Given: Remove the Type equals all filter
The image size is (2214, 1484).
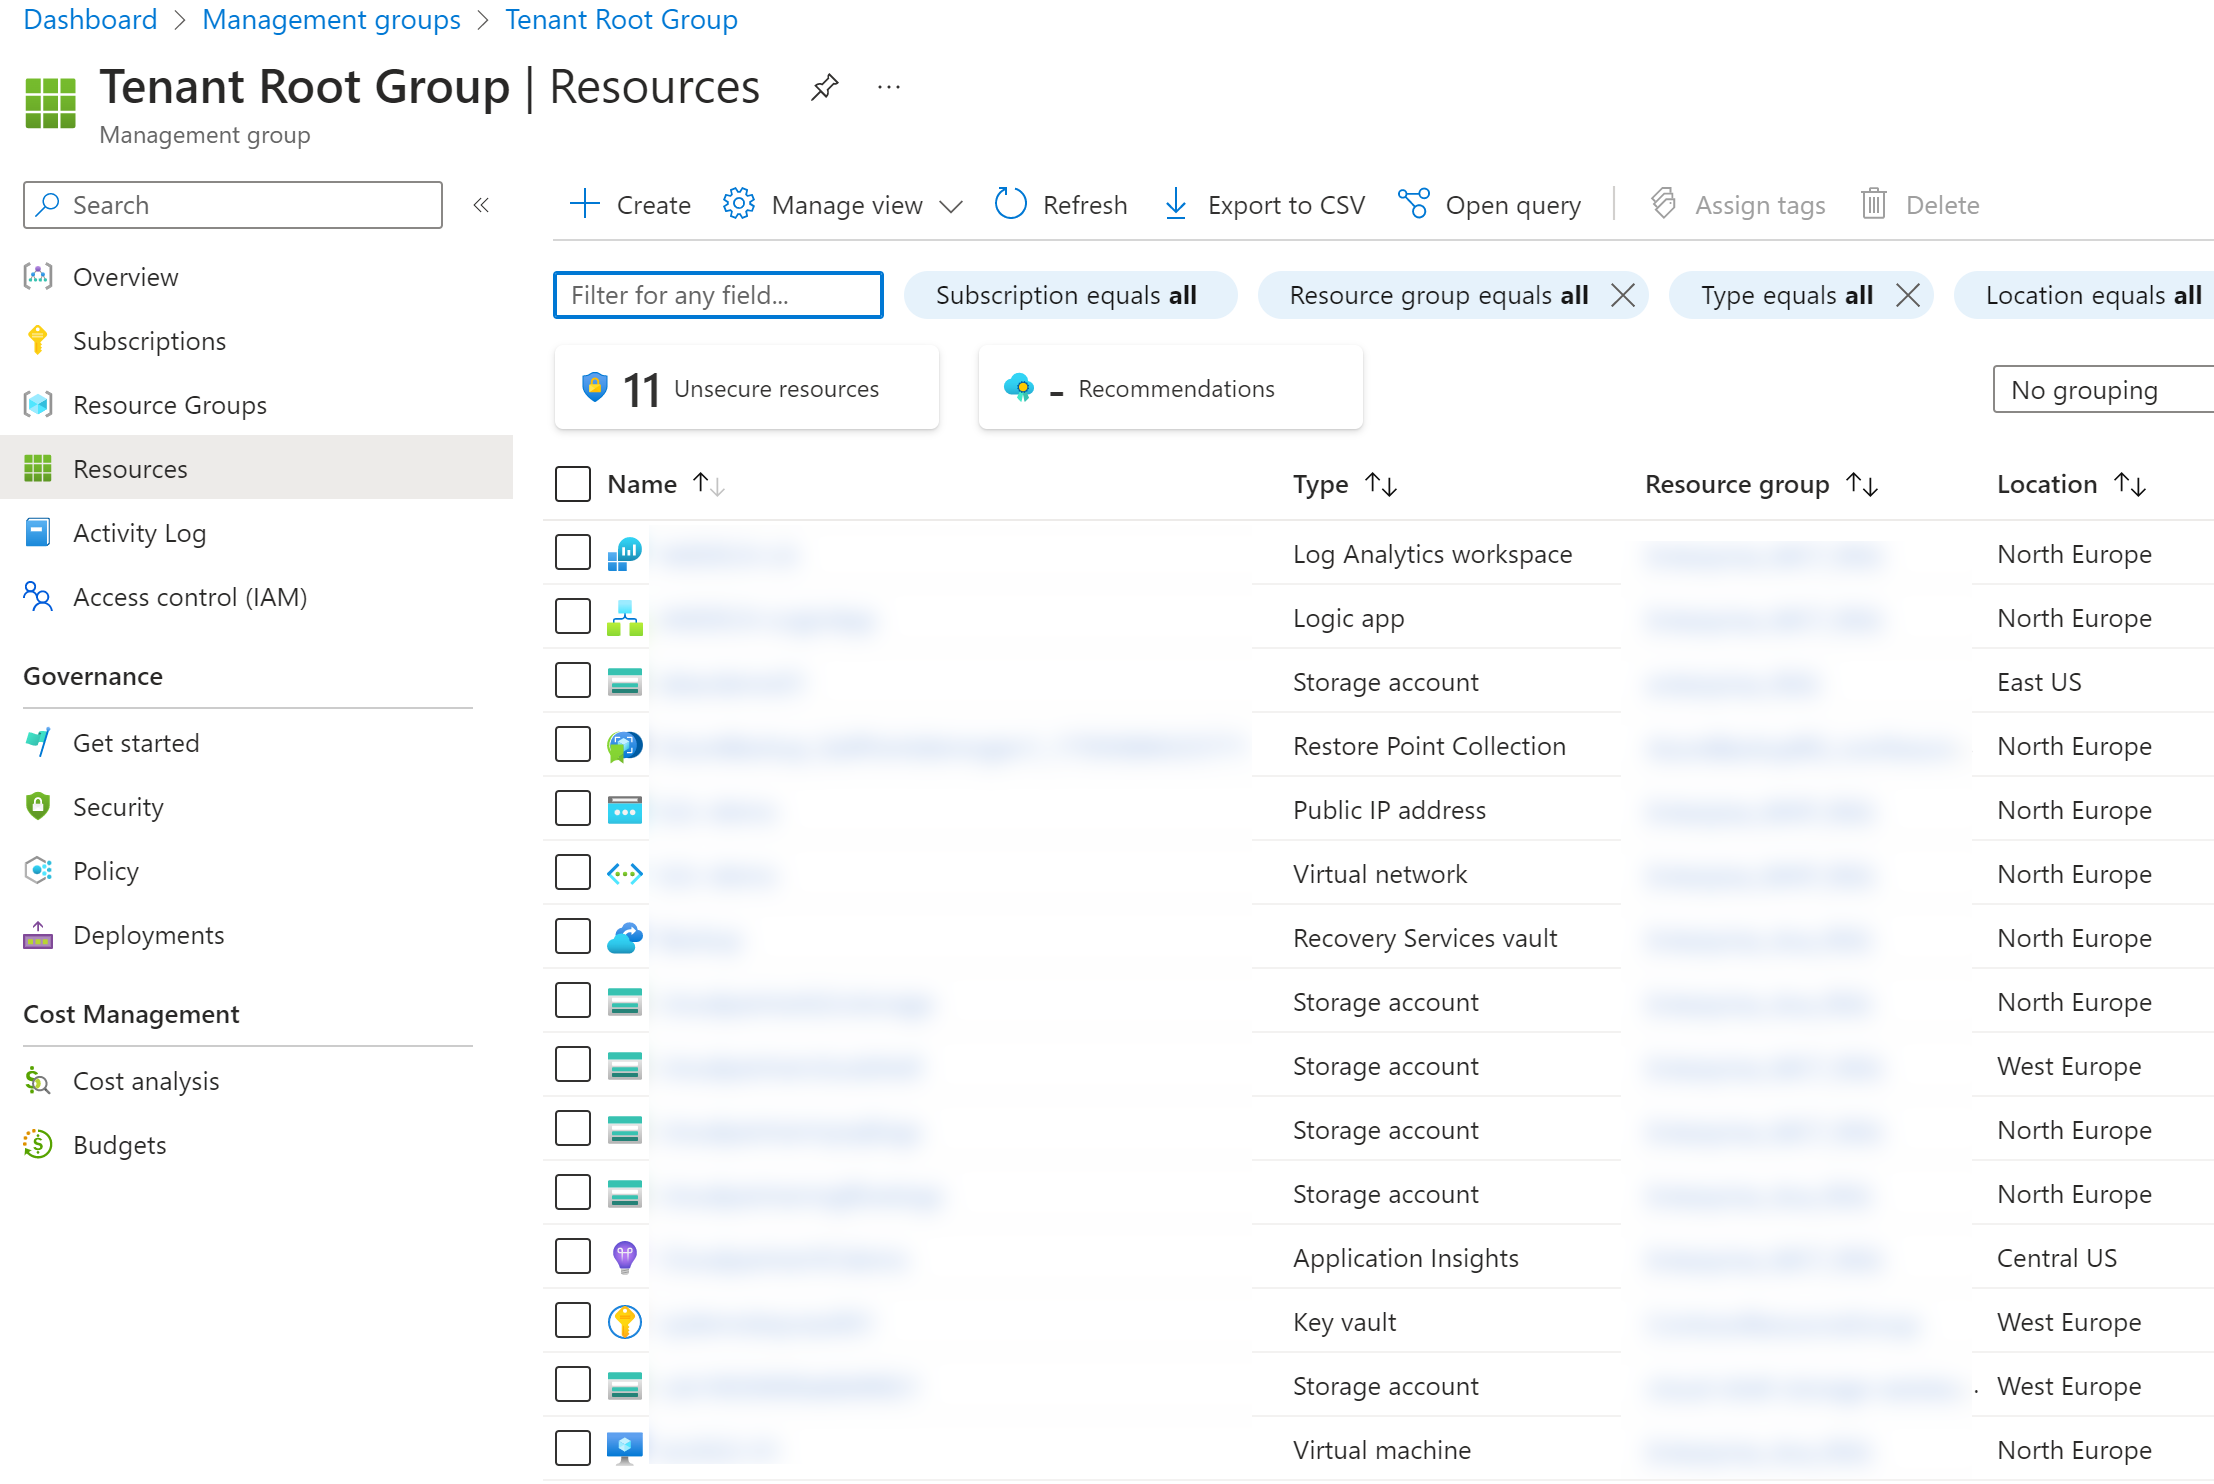Looking at the screenshot, I should tap(1908, 295).
